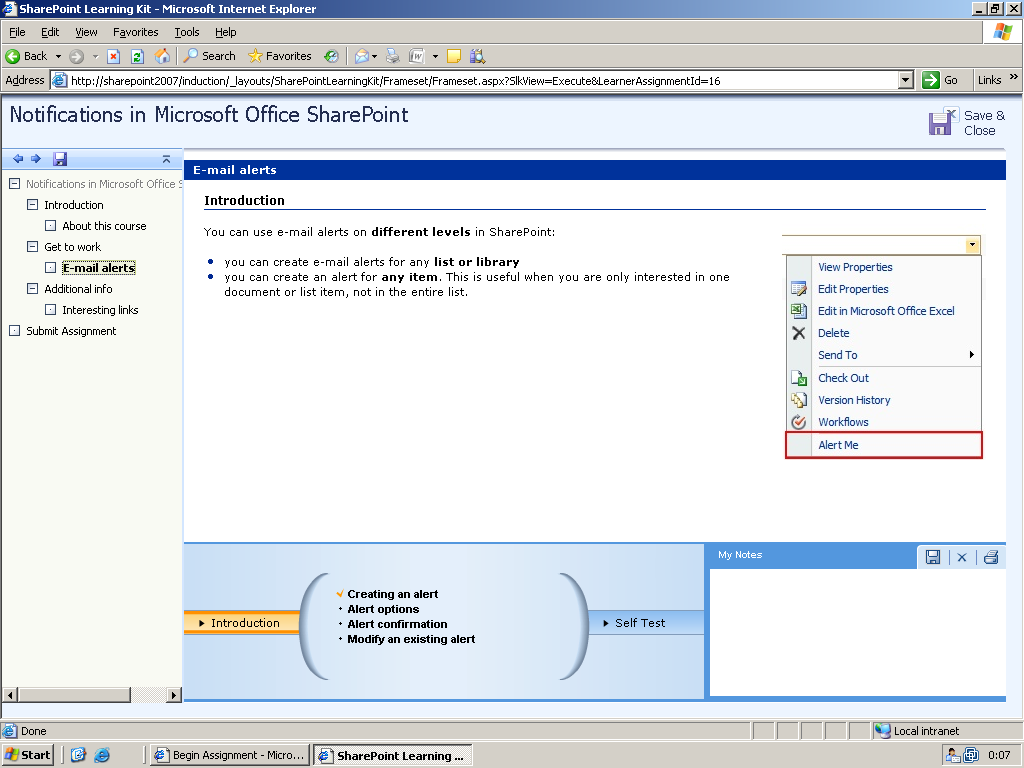Open the Help menu
Screen dimensions: 1024x768
coord(225,32)
